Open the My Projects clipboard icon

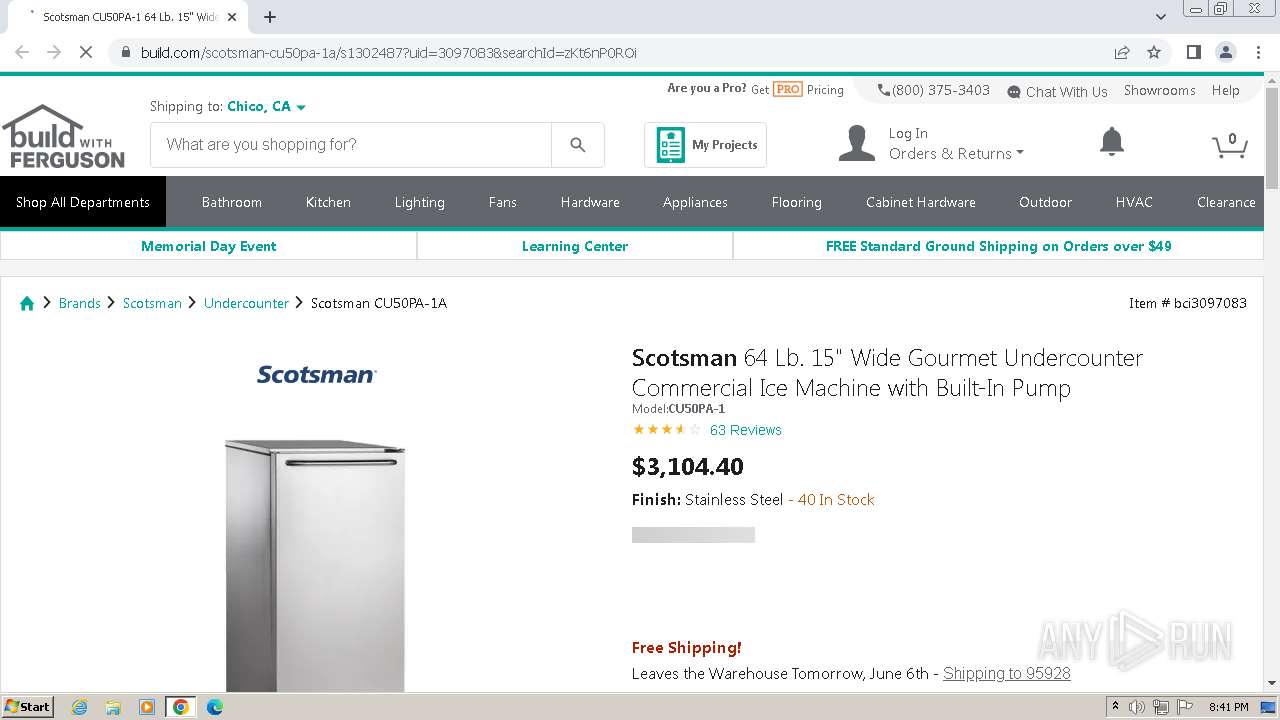(670, 145)
